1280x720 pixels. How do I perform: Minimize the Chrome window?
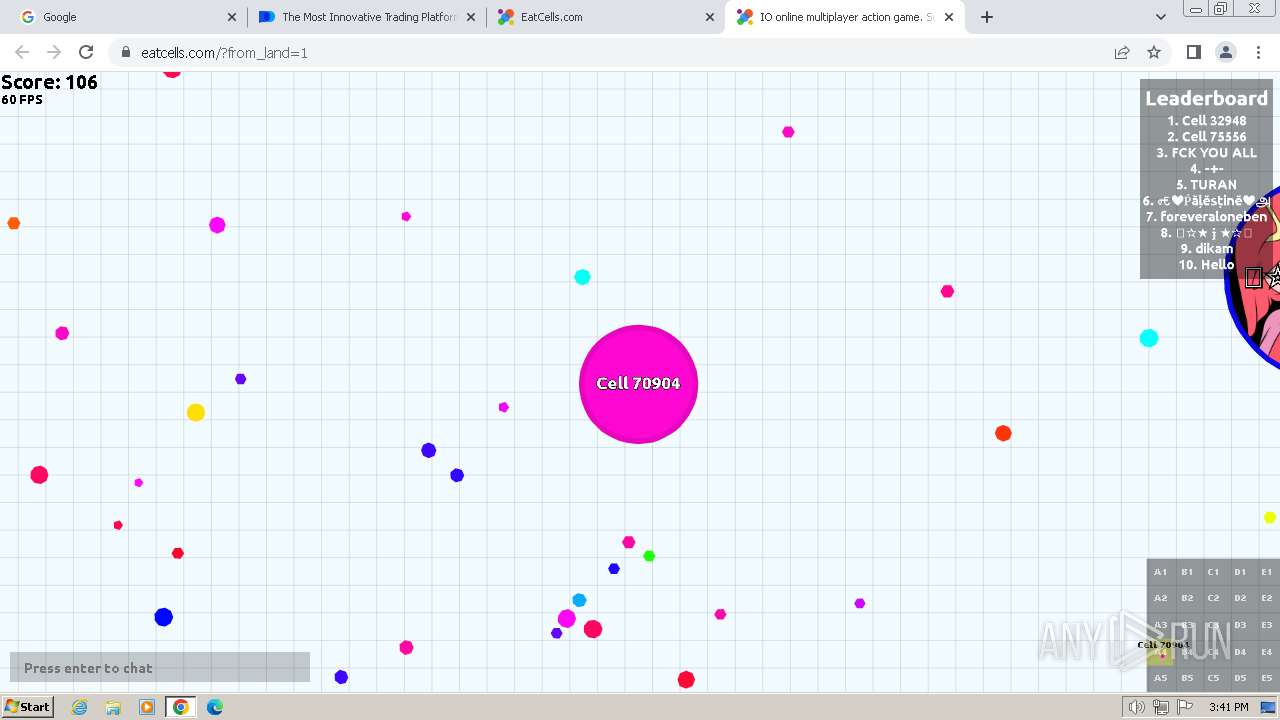[1195, 9]
